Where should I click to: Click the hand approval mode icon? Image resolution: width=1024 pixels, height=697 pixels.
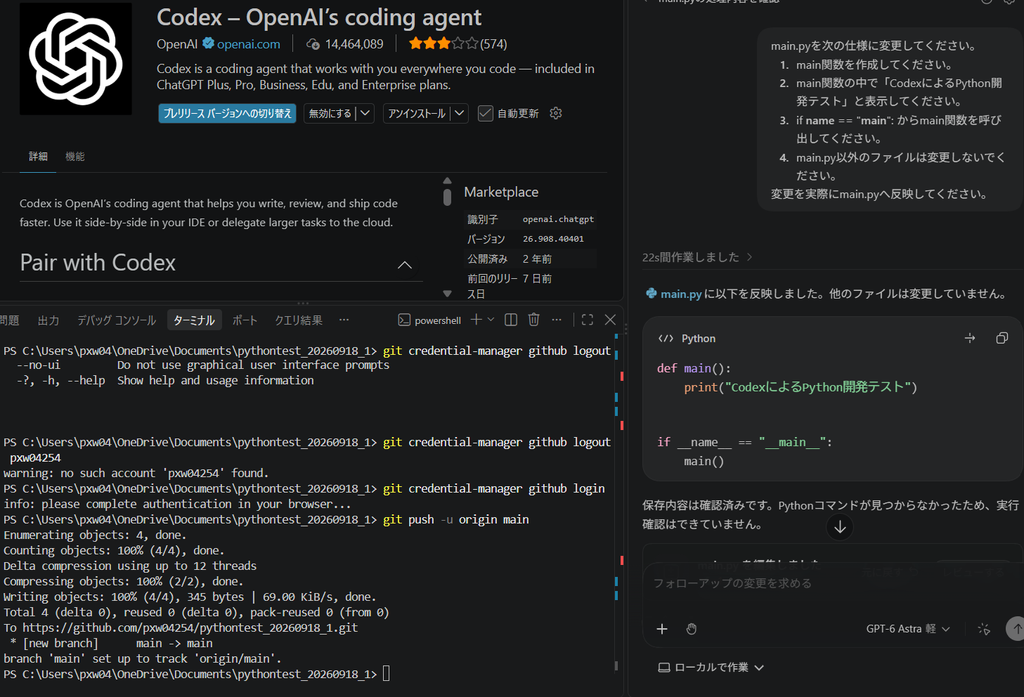[691, 628]
